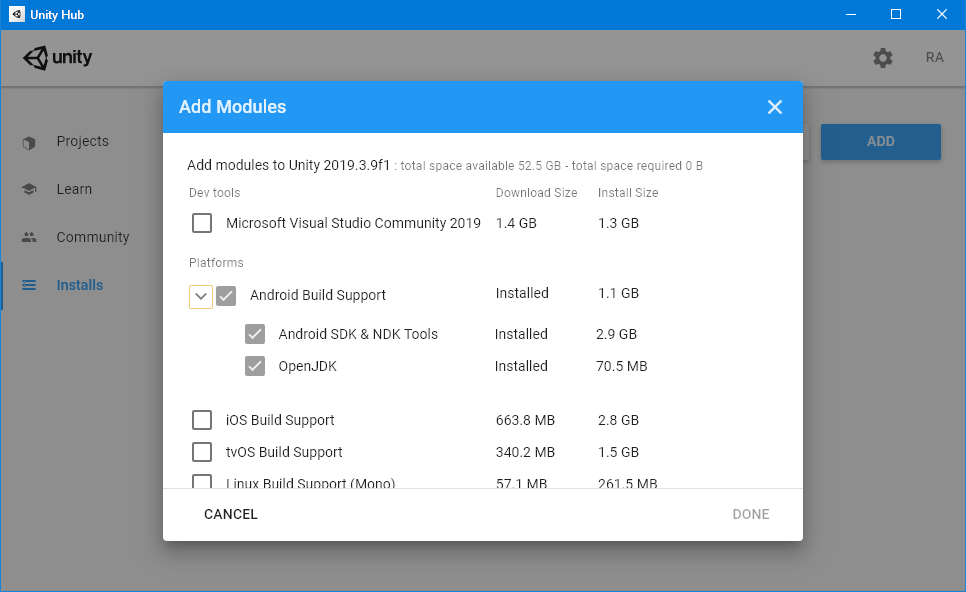Viewport: 966px width, 592px height.
Task: Click the Learn graduation cap icon
Action: (x=29, y=190)
